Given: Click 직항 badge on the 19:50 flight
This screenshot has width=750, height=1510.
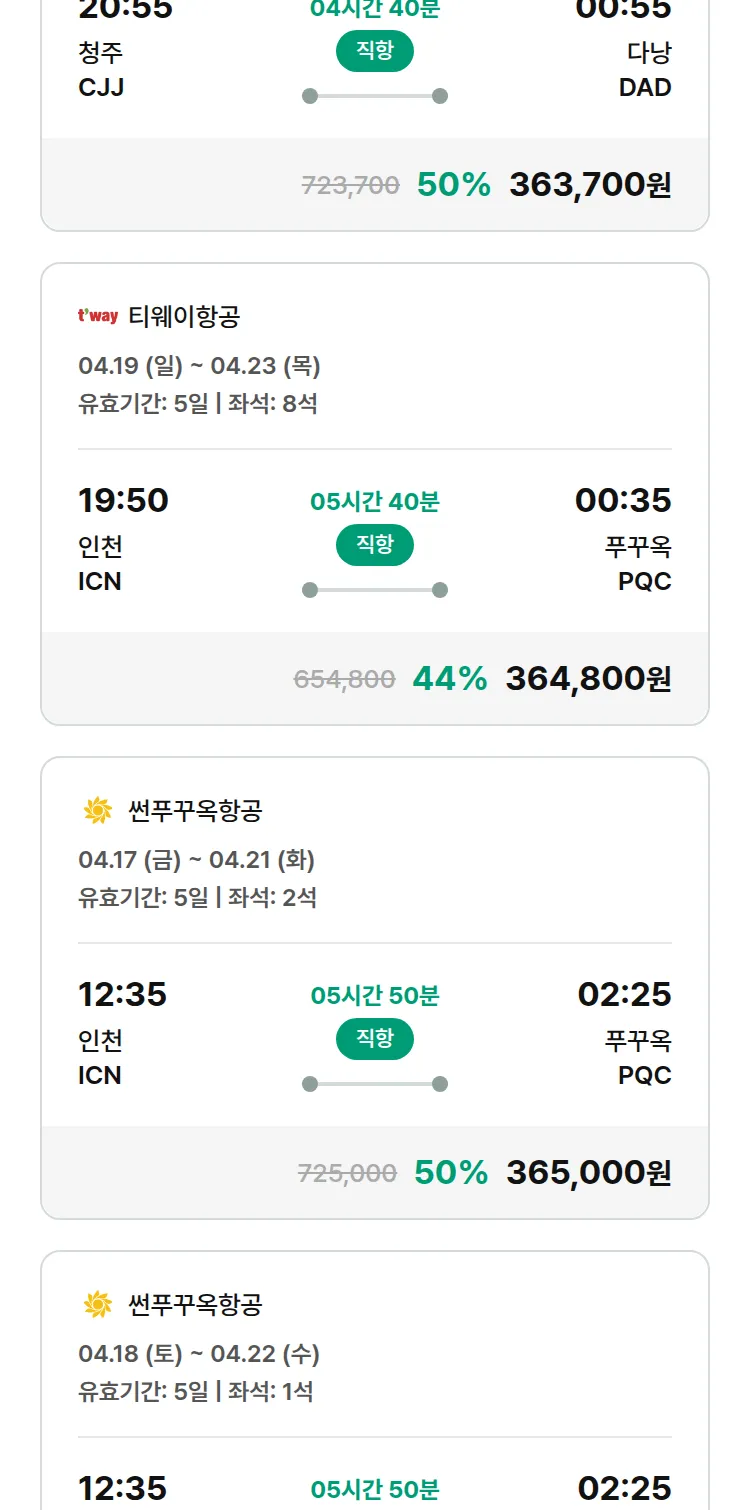Looking at the screenshot, I should 375,545.
